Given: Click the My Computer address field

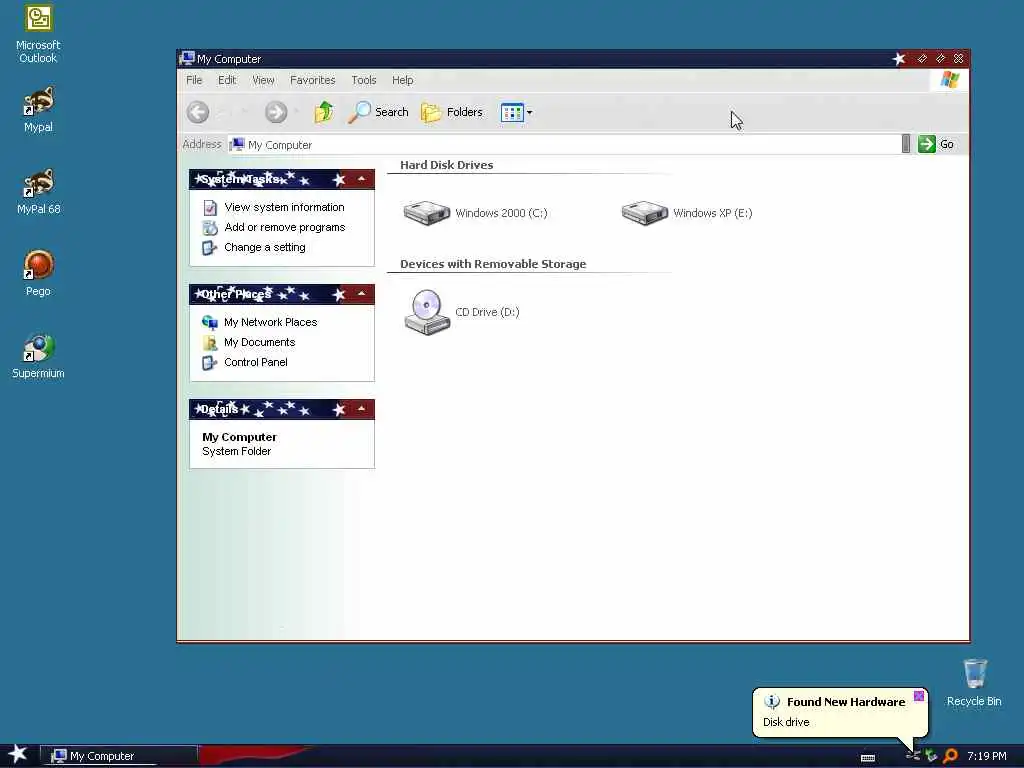Looking at the screenshot, I should 564,144.
